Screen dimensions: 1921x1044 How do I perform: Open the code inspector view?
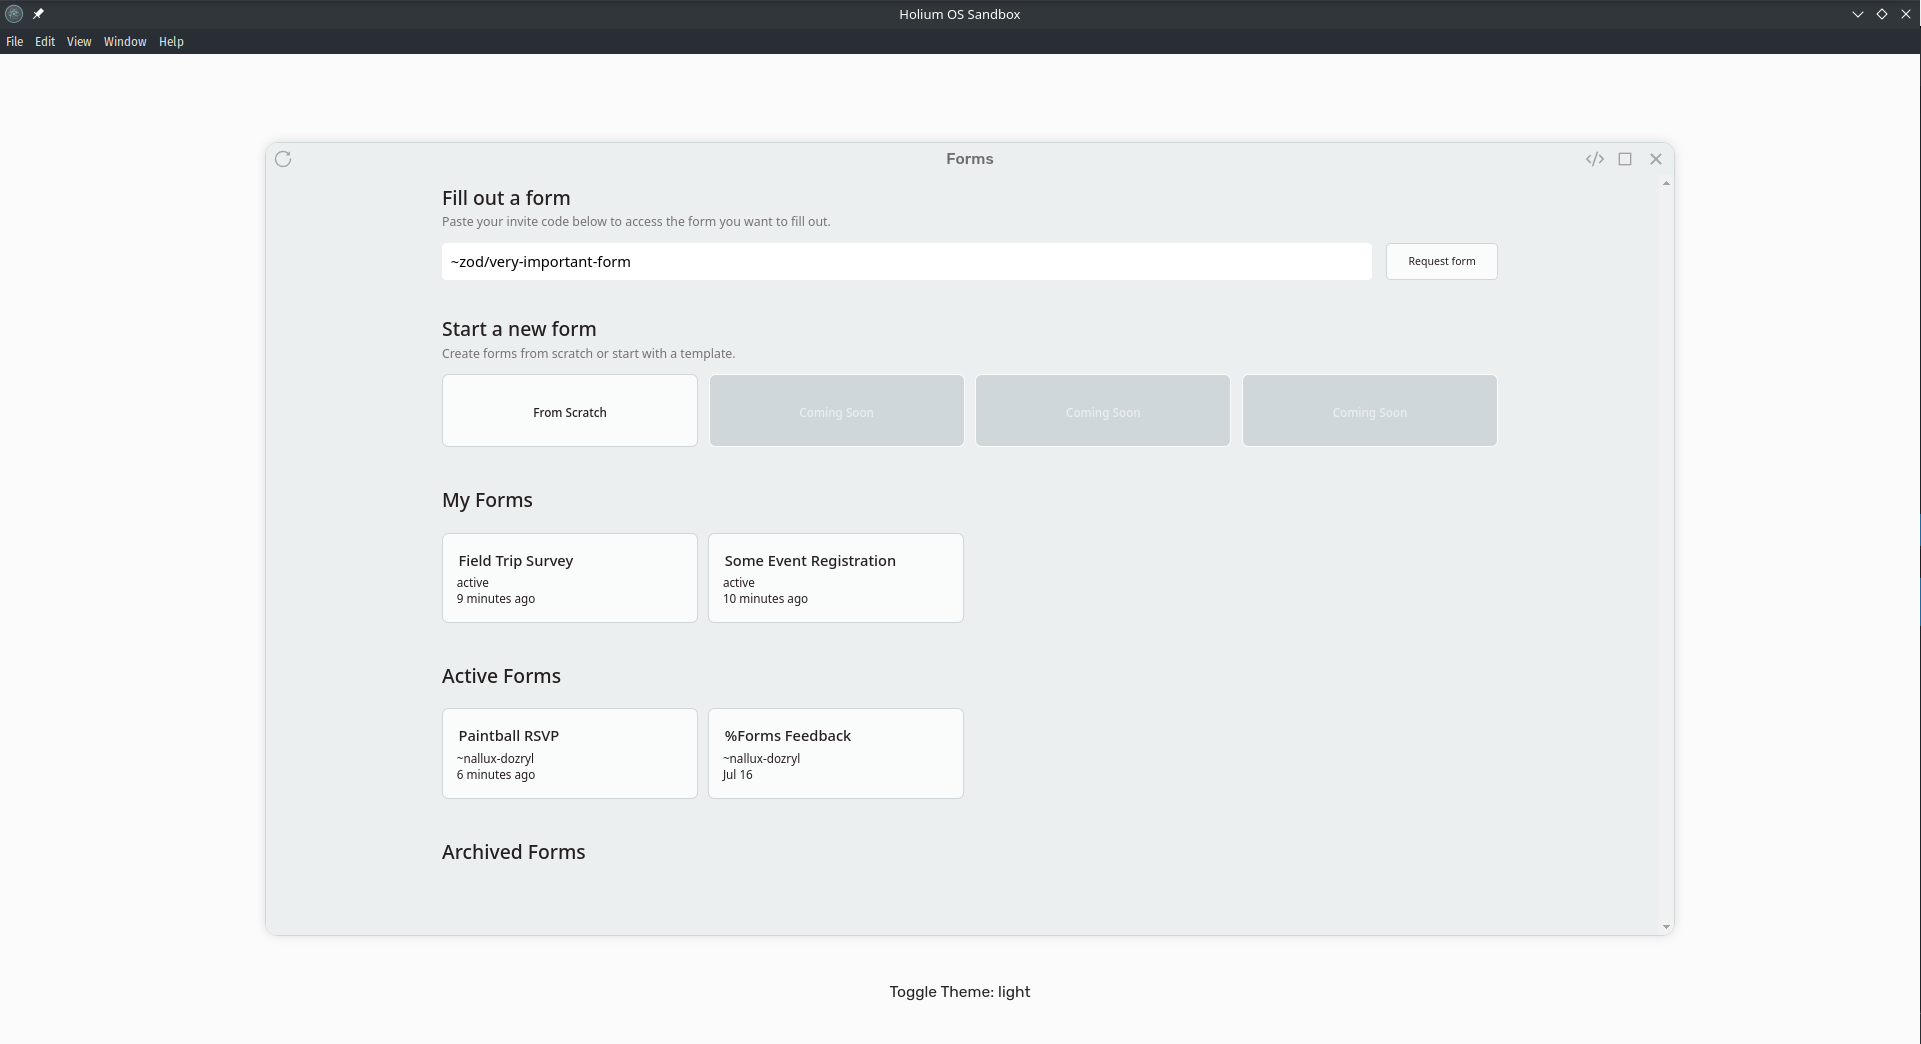coord(1595,159)
